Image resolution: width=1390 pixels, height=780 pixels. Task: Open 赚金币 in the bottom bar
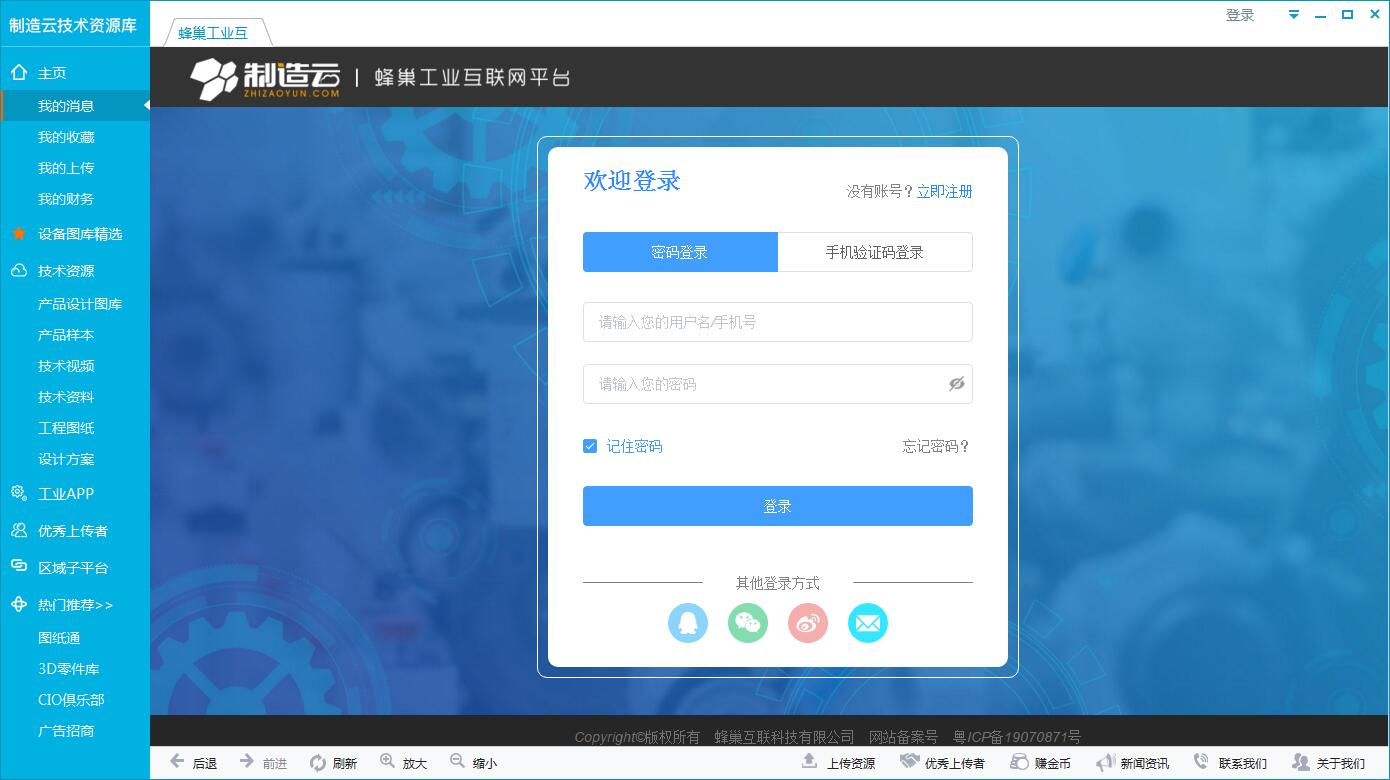(1041, 763)
